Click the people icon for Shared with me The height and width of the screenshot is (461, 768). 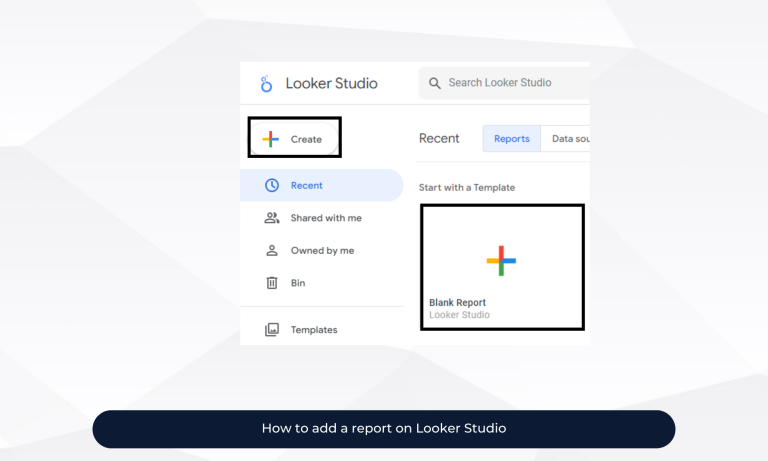coord(271,218)
